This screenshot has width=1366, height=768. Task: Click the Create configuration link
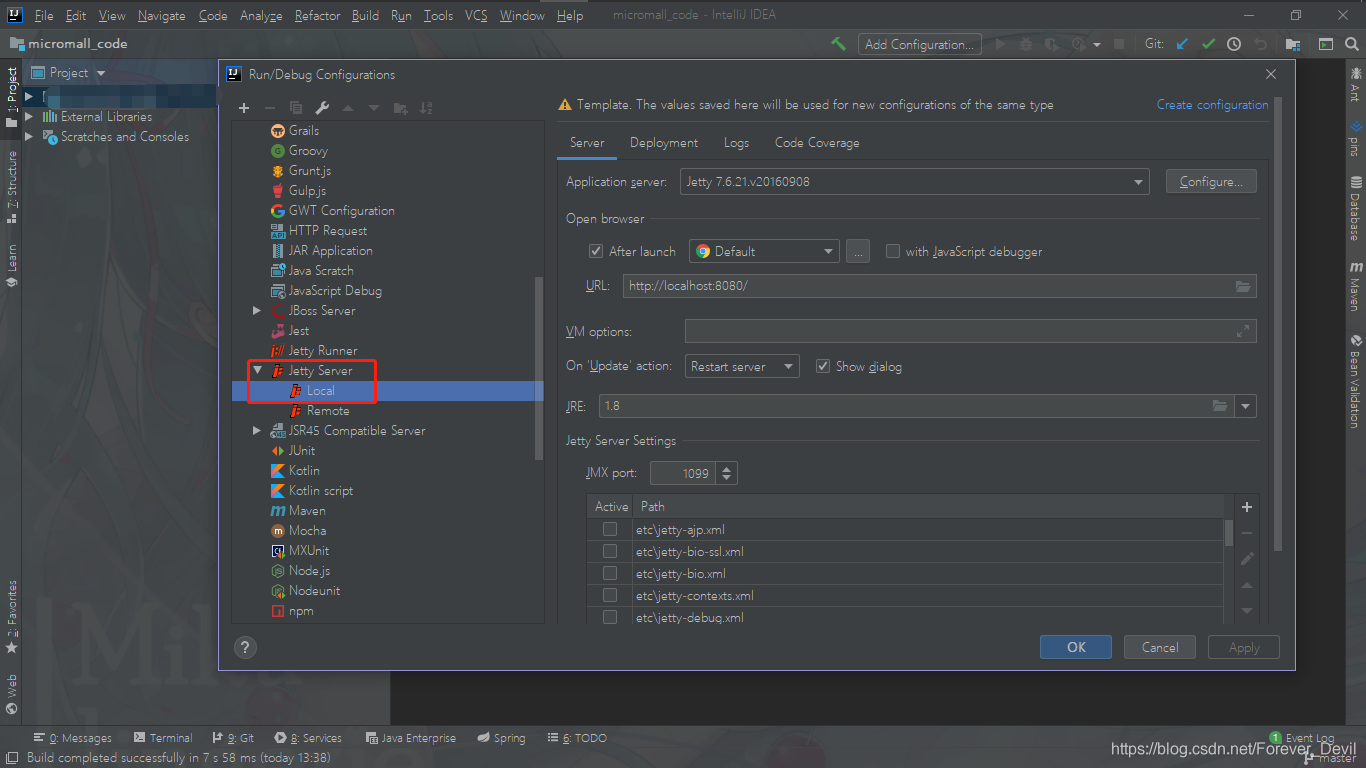coord(1212,104)
